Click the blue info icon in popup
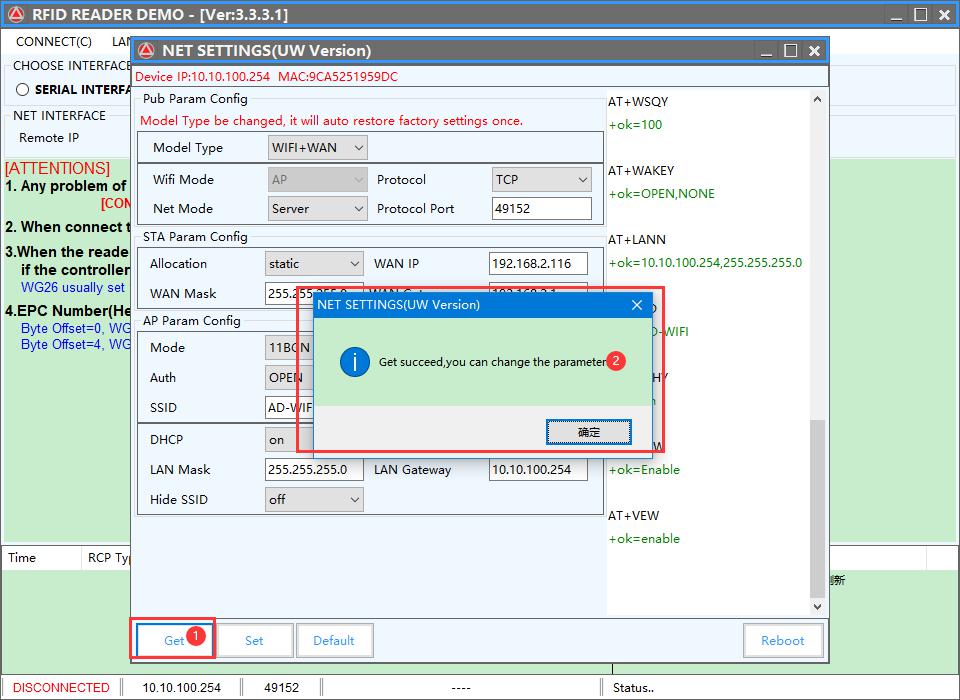The height and width of the screenshot is (700, 960). coord(355,362)
